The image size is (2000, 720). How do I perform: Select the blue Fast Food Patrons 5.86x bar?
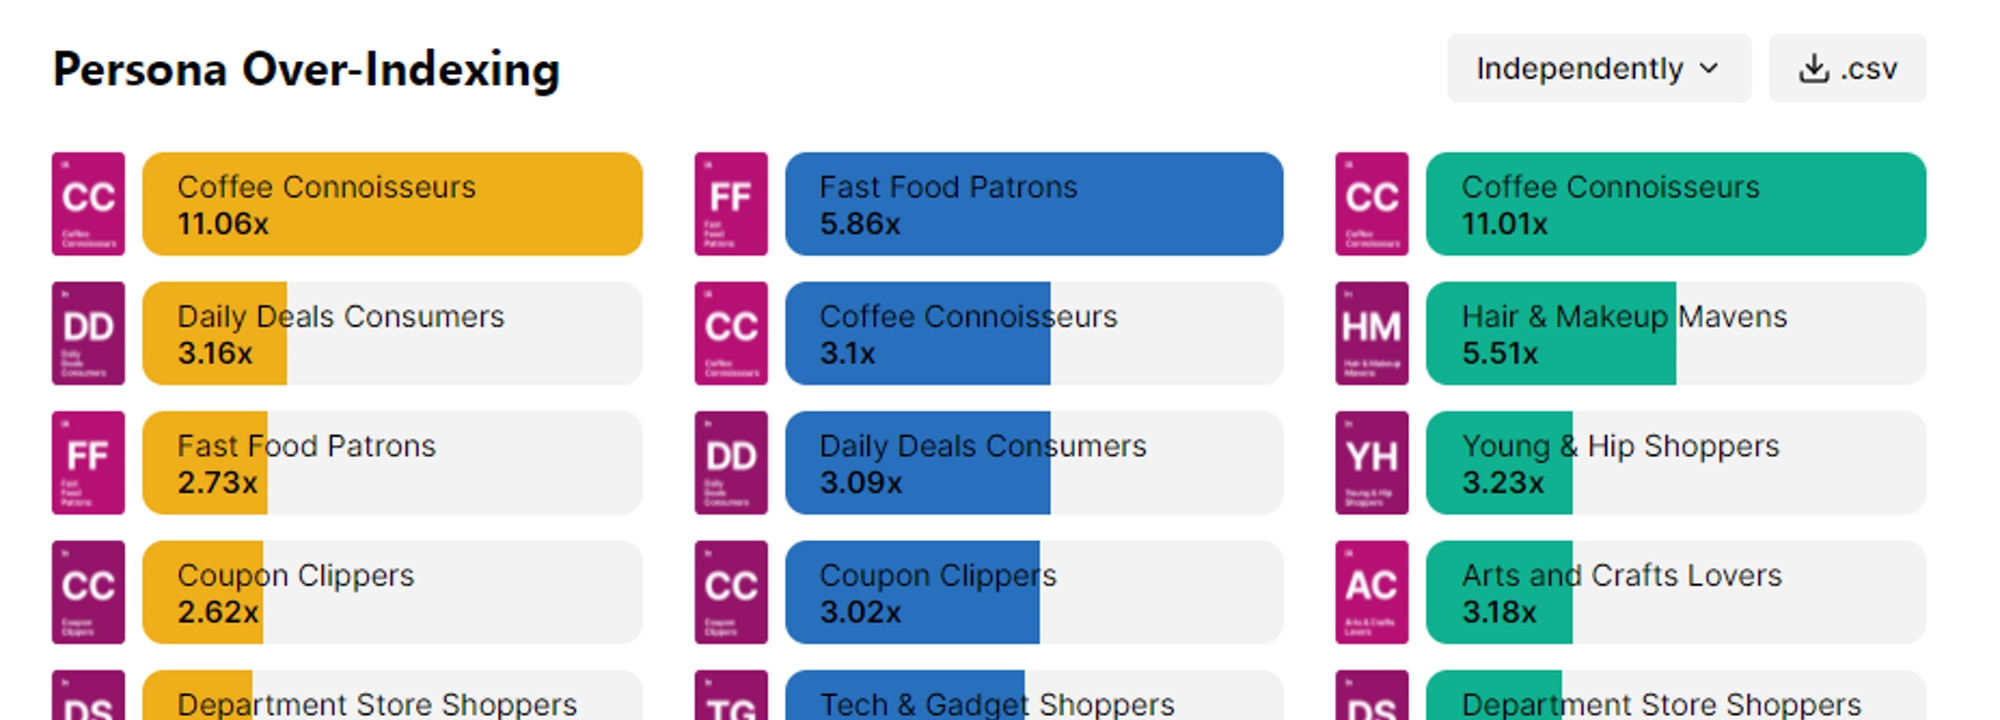tap(1034, 204)
